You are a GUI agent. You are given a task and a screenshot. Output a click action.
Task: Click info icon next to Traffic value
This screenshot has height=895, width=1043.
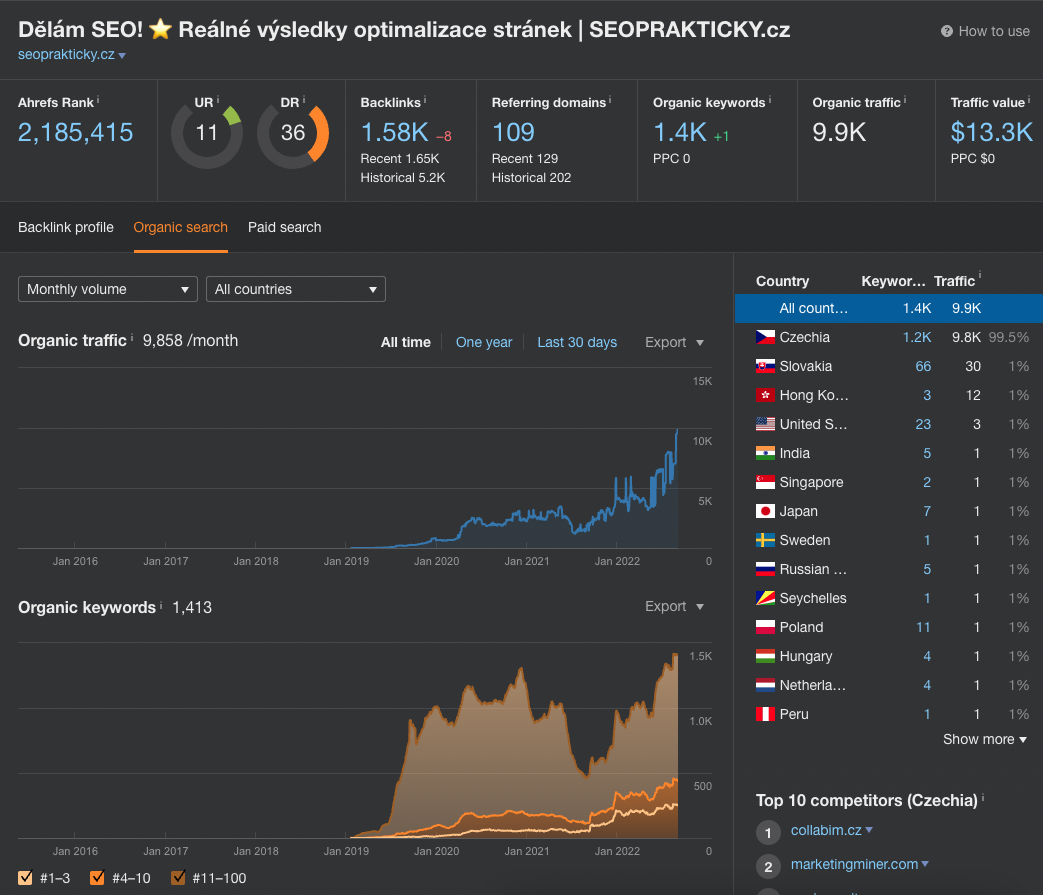tap(1029, 100)
